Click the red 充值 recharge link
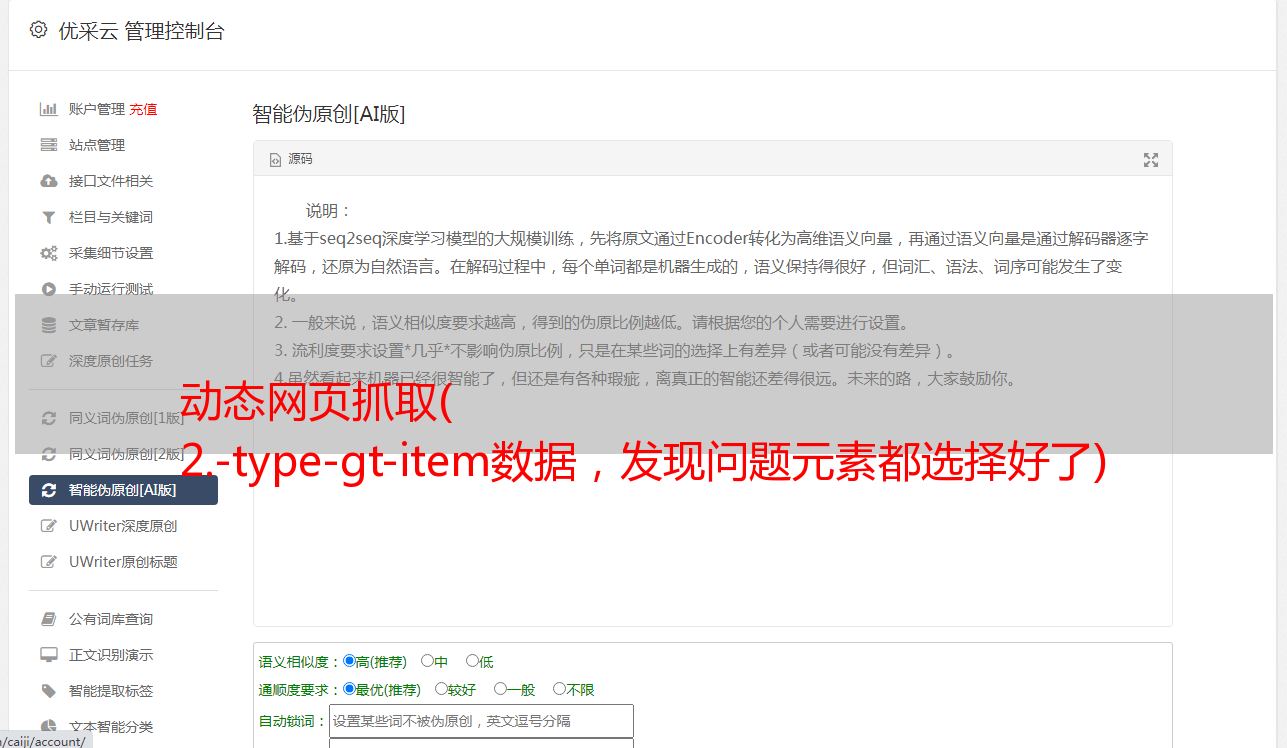 [143, 109]
